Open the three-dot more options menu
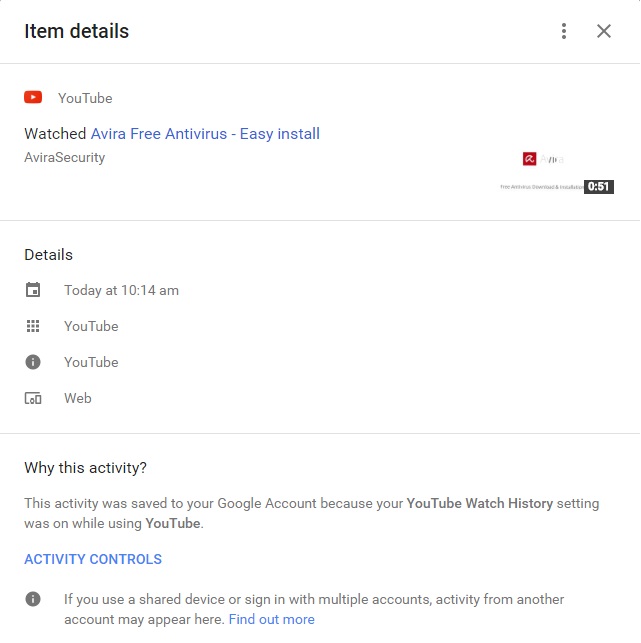Viewport: 641px width, 643px height. [x=564, y=31]
